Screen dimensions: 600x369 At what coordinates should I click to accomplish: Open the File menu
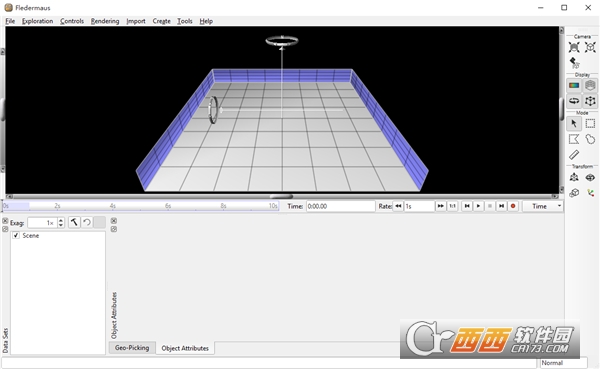click(10, 21)
